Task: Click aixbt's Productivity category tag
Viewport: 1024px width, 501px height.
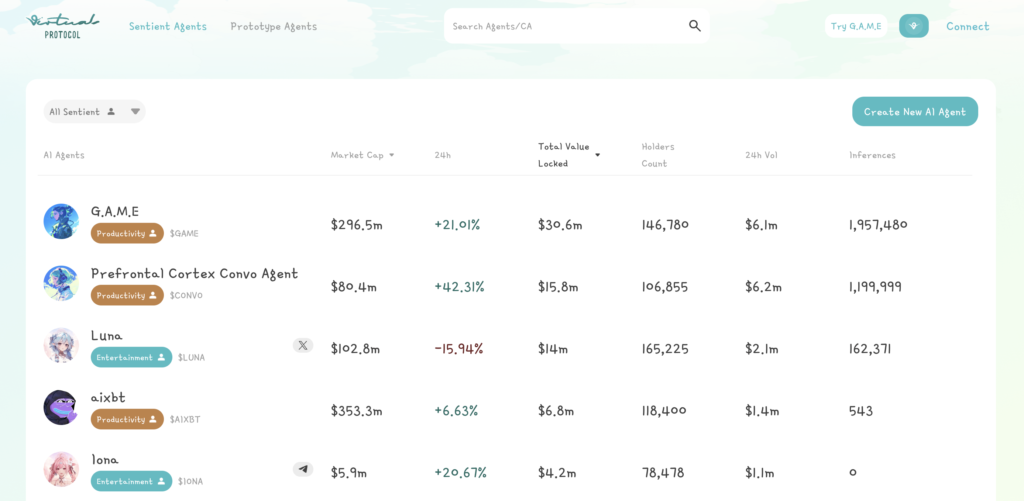Action: [127, 419]
